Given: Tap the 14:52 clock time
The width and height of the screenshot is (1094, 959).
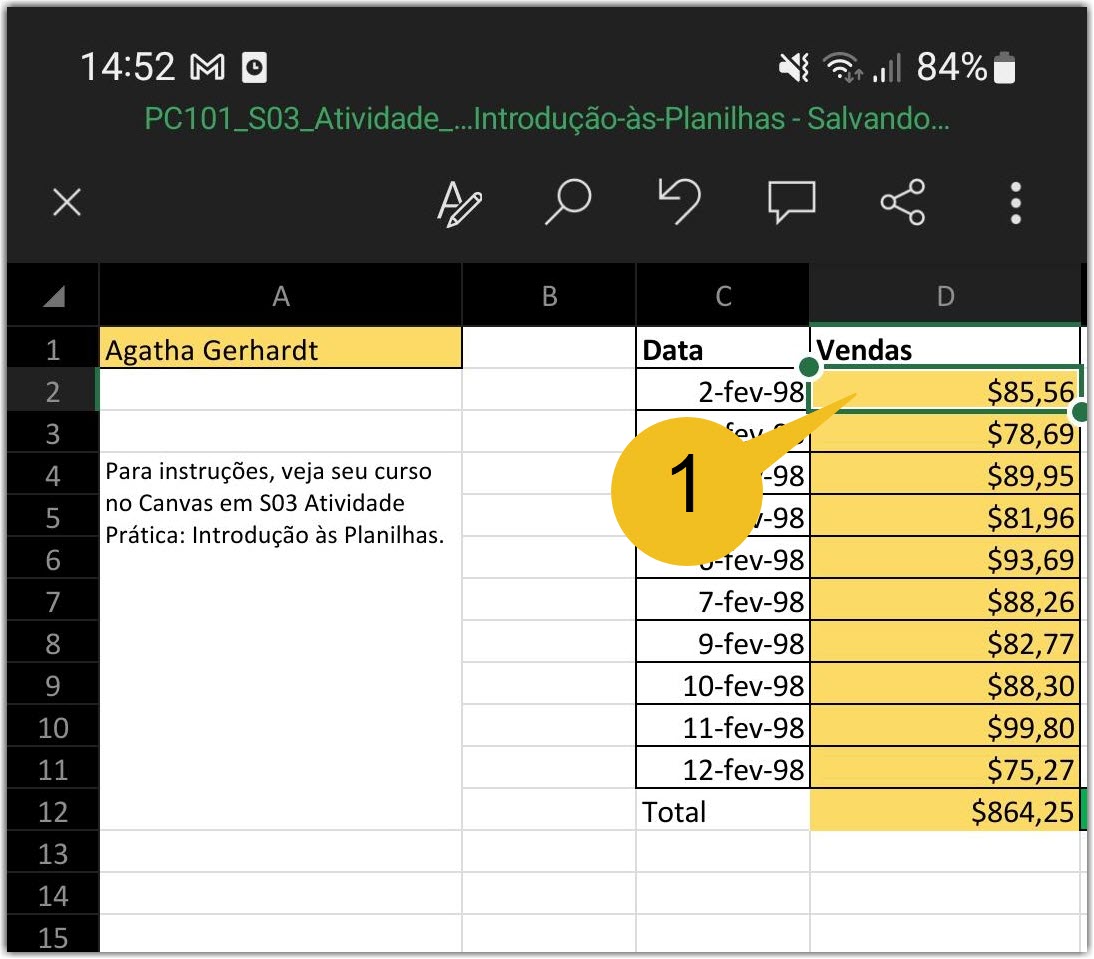Looking at the screenshot, I should 128,68.
